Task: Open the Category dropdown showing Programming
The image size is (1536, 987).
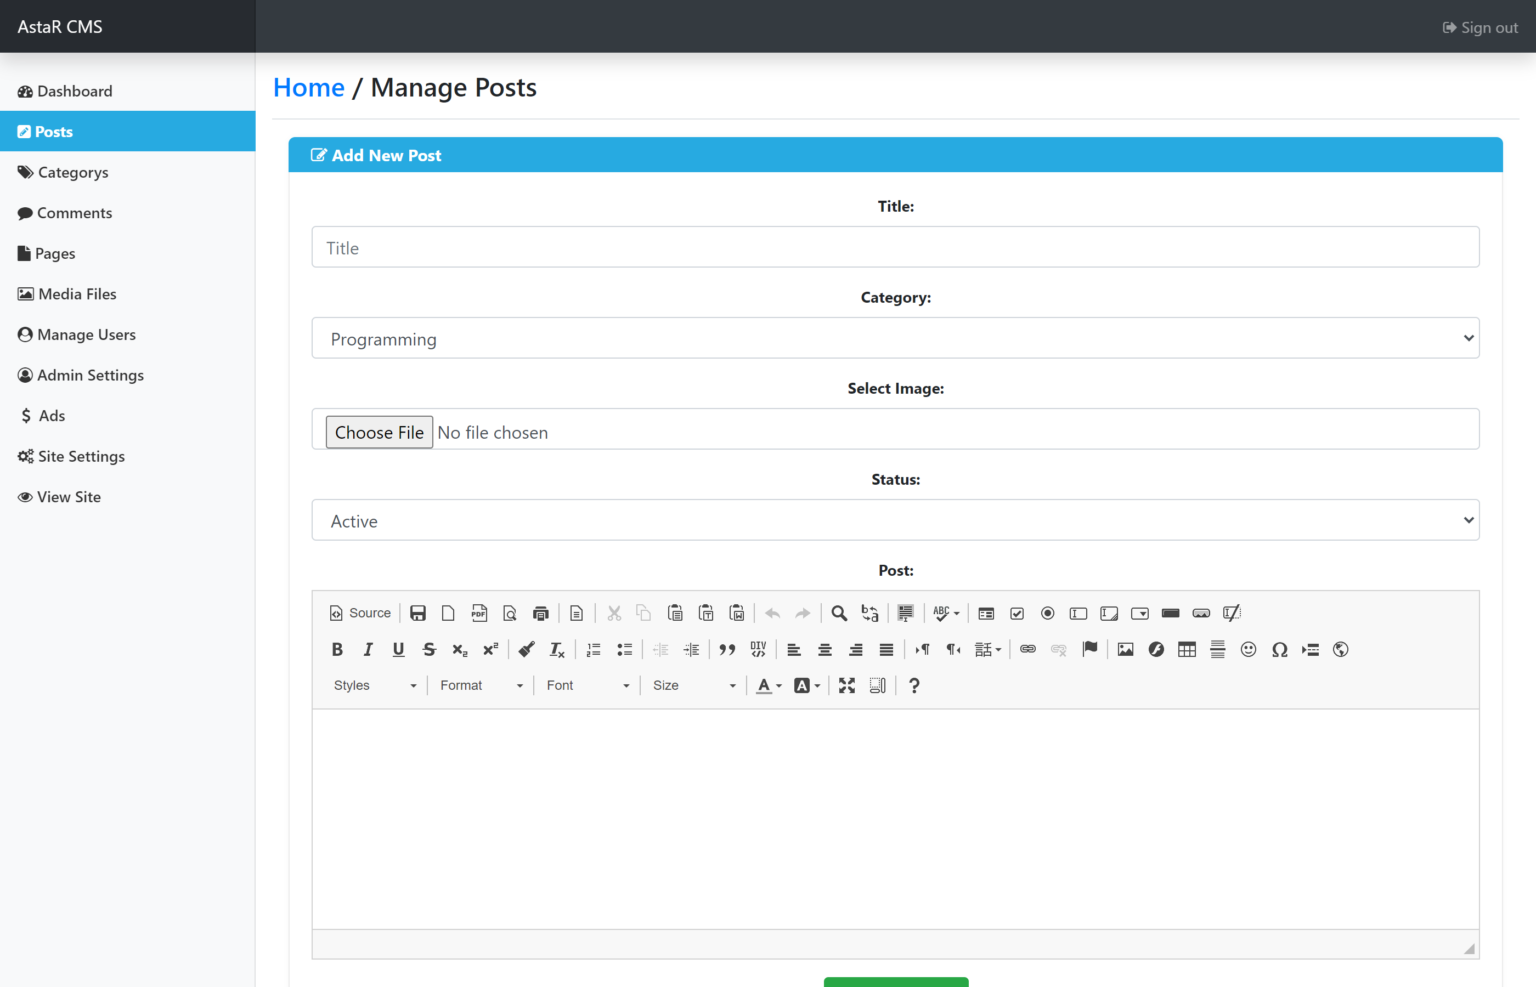Action: [896, 338]
